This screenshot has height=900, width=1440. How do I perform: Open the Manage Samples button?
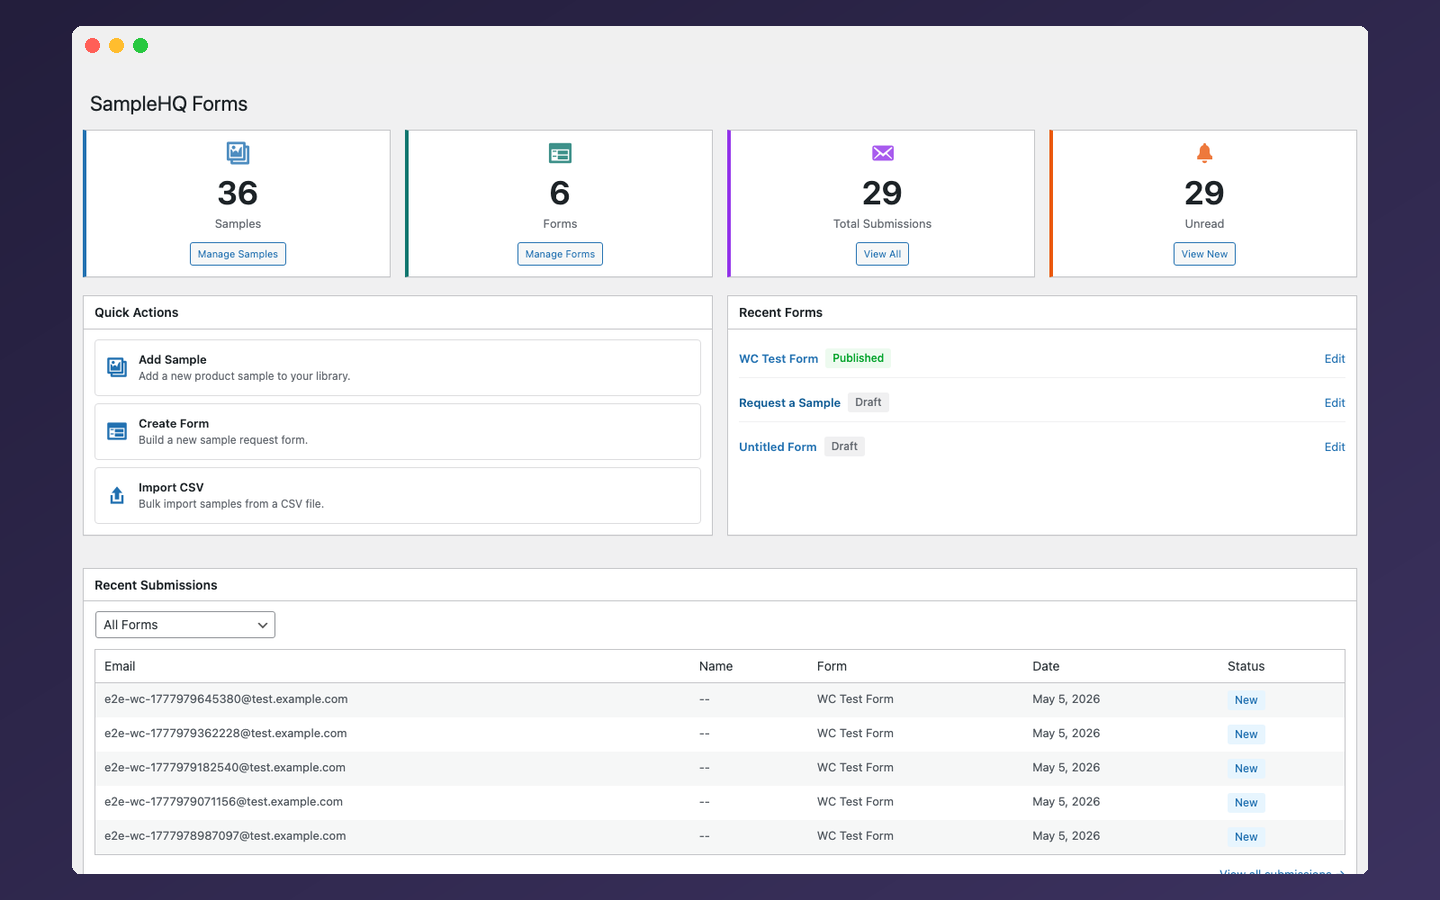pyautogui.click(x=238, y=254)
